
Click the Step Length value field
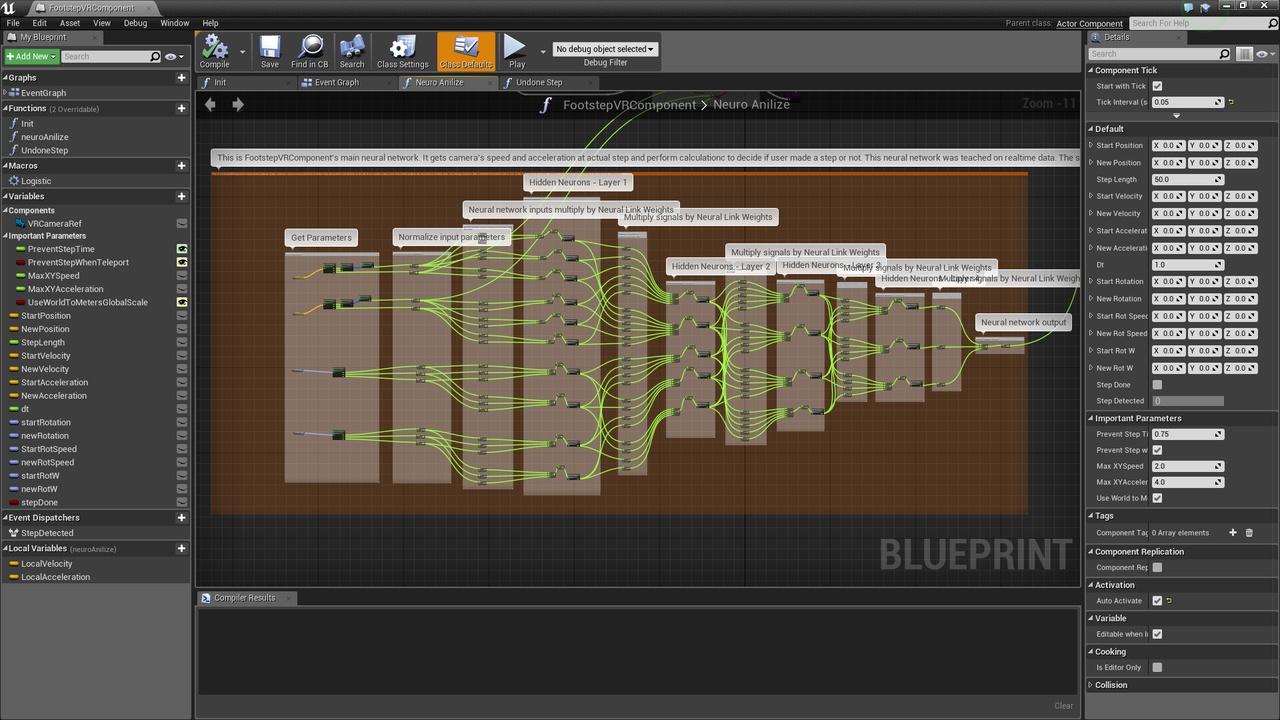(1187, 180)
